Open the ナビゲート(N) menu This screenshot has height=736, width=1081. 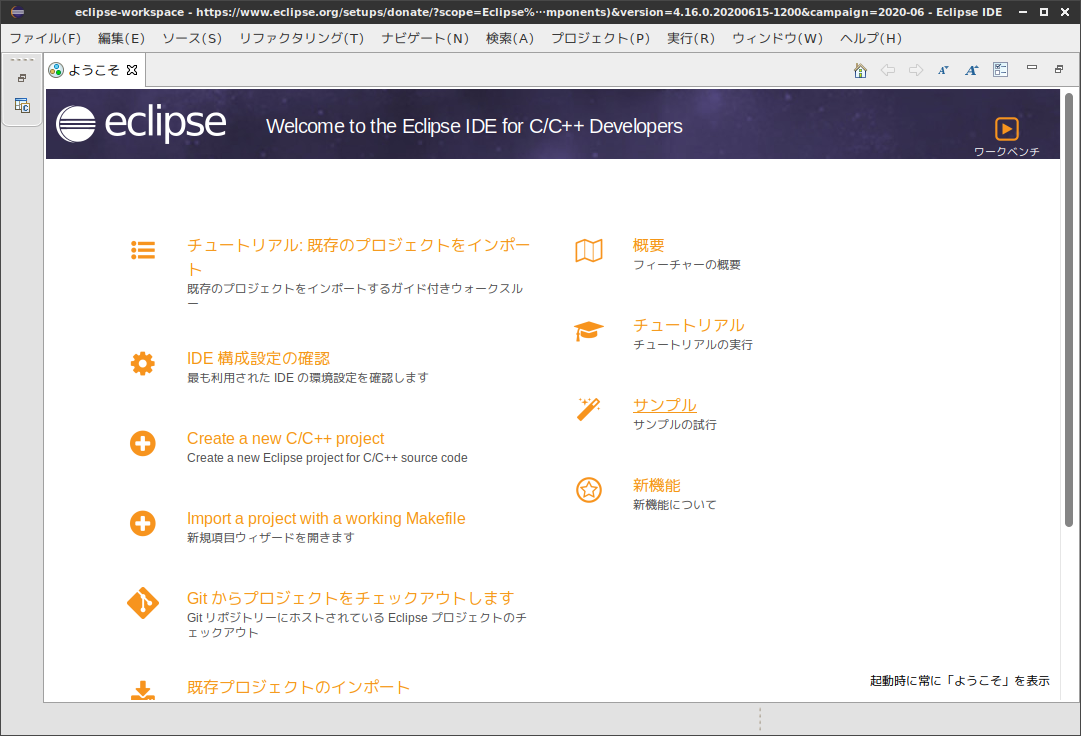click(425, 39)
